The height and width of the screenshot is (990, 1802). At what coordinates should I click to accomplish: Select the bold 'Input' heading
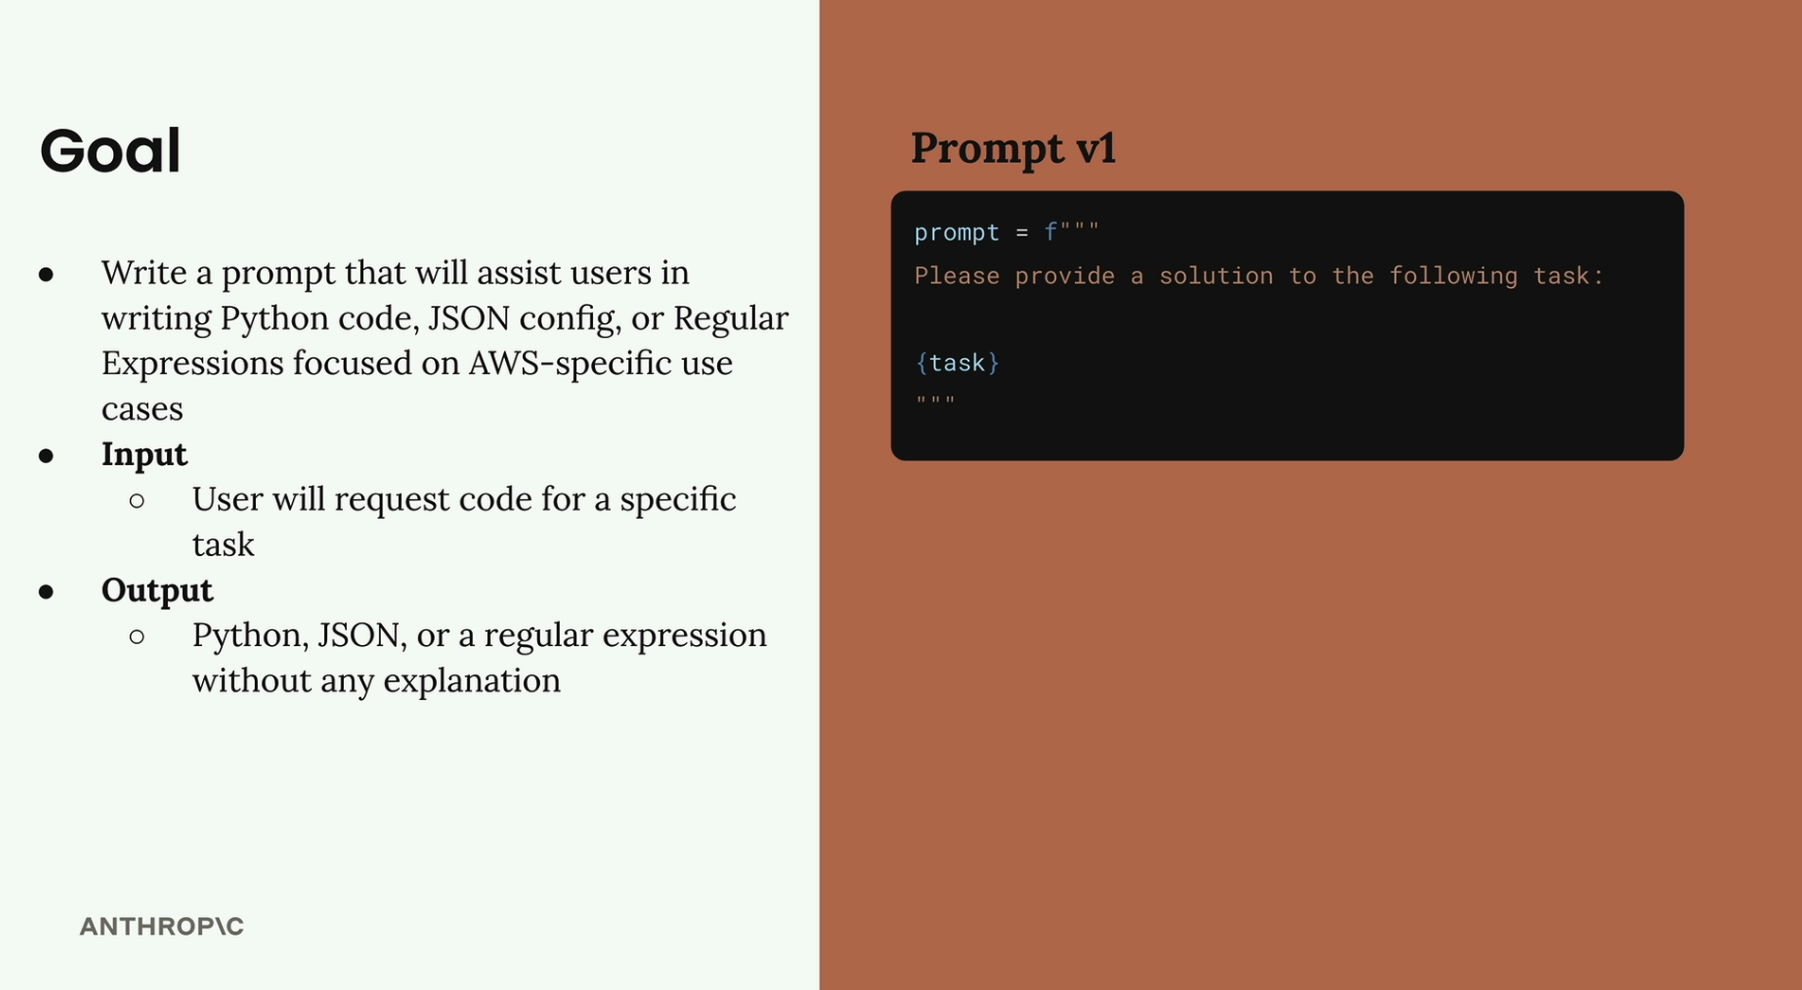tap(144, 454)
